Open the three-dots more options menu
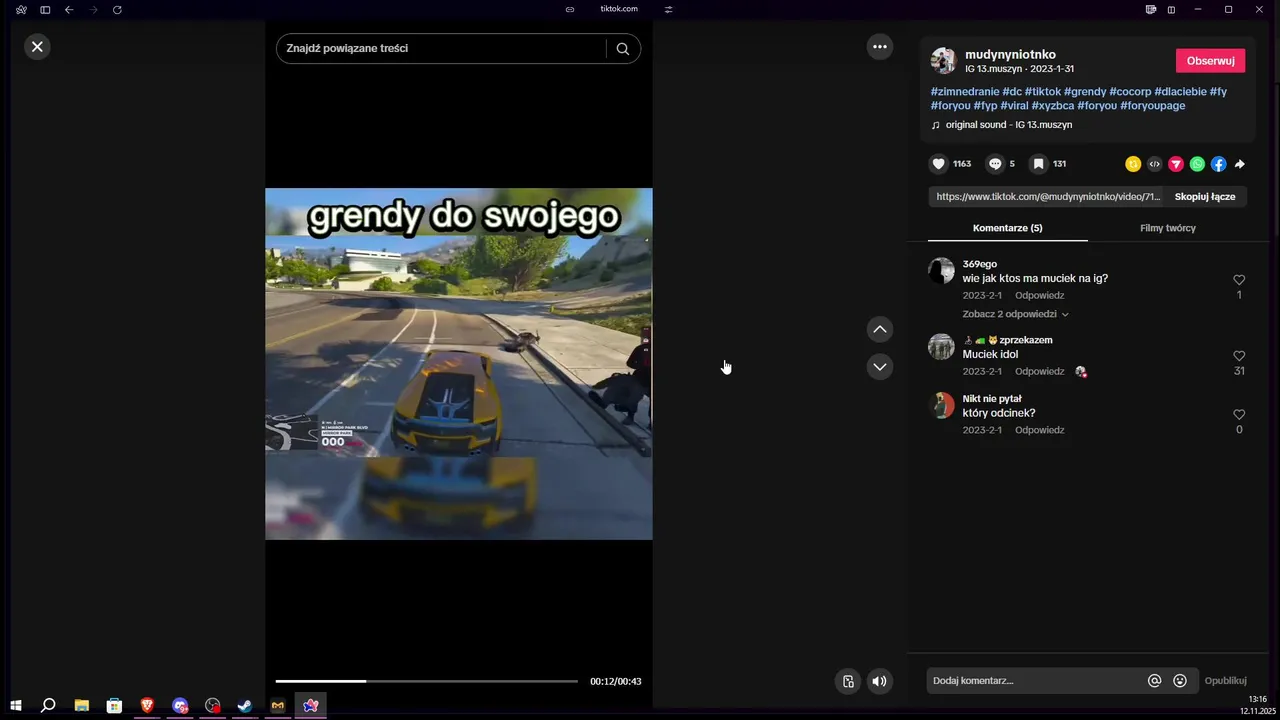 click(880, 47)
